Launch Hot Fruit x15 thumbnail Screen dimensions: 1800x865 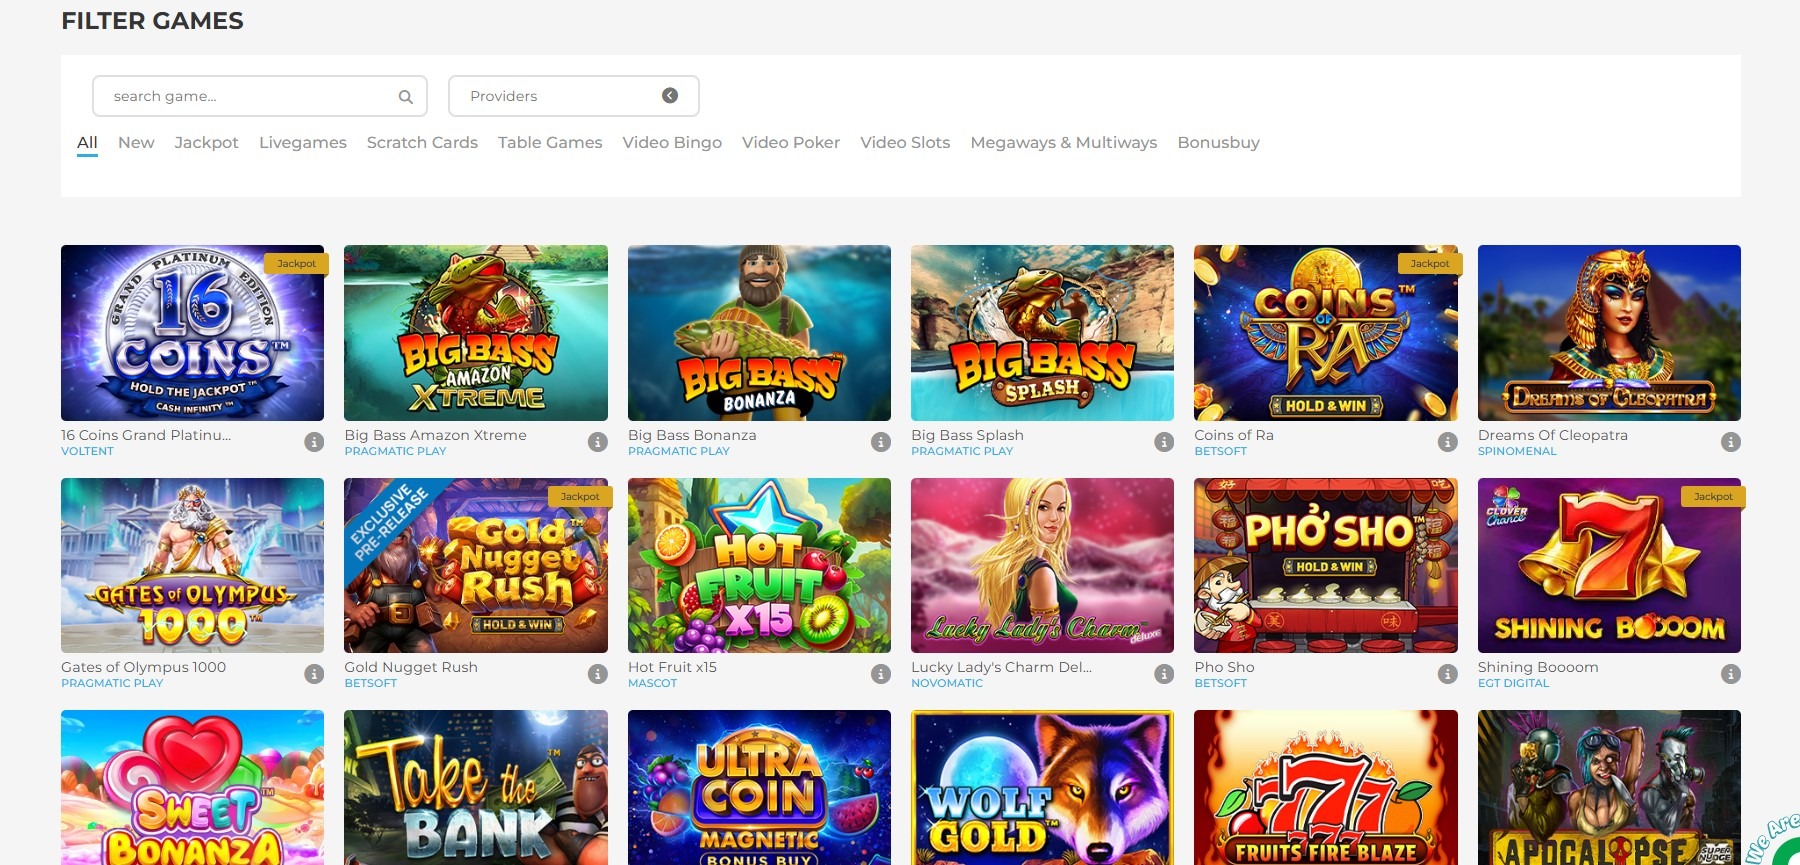point(759,565)
